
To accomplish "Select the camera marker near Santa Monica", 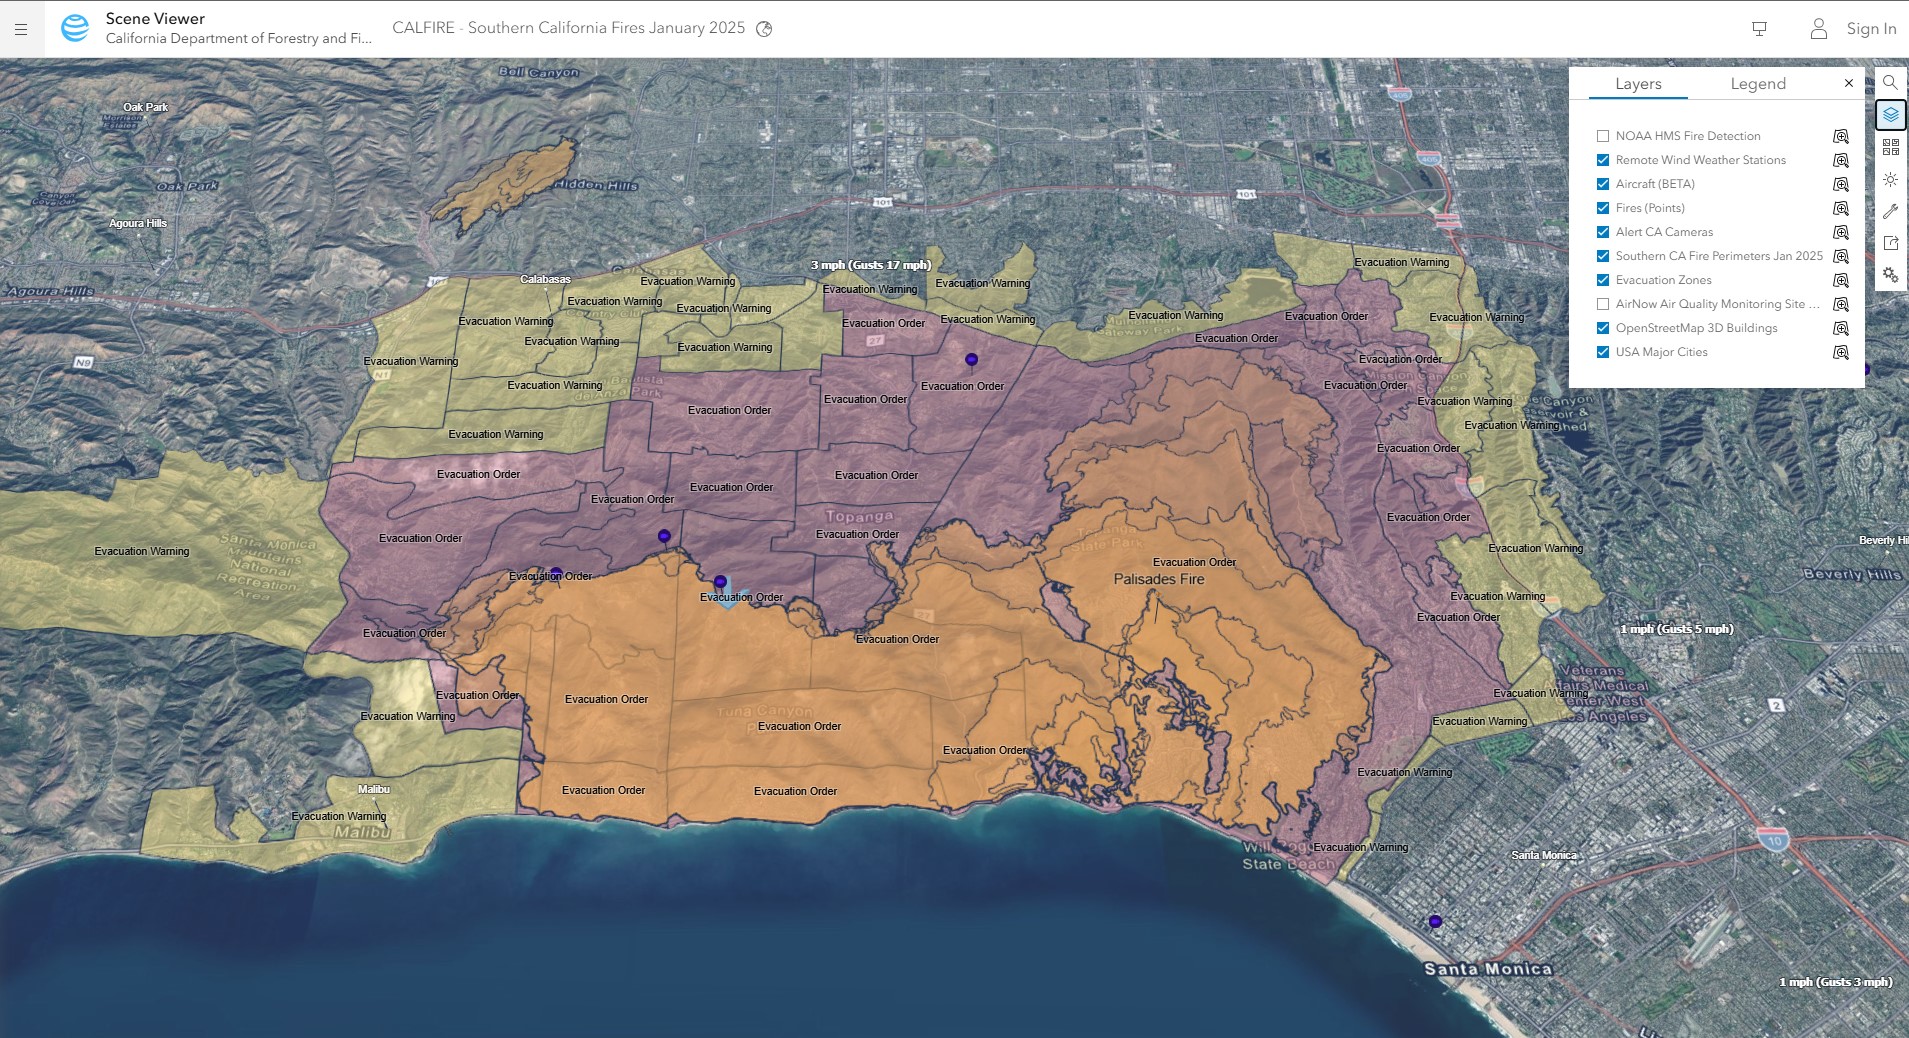I will coord(1436,921).
